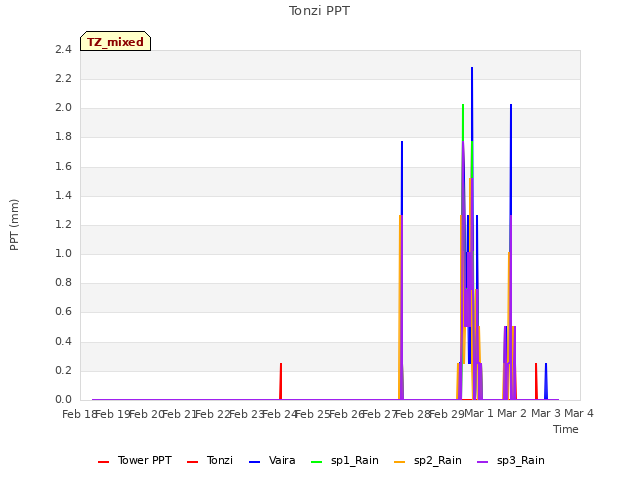Click the Tonzi PPT chart title
Image resolution: width=640 pixels, height=480 pixels.
tap(319, 11)
